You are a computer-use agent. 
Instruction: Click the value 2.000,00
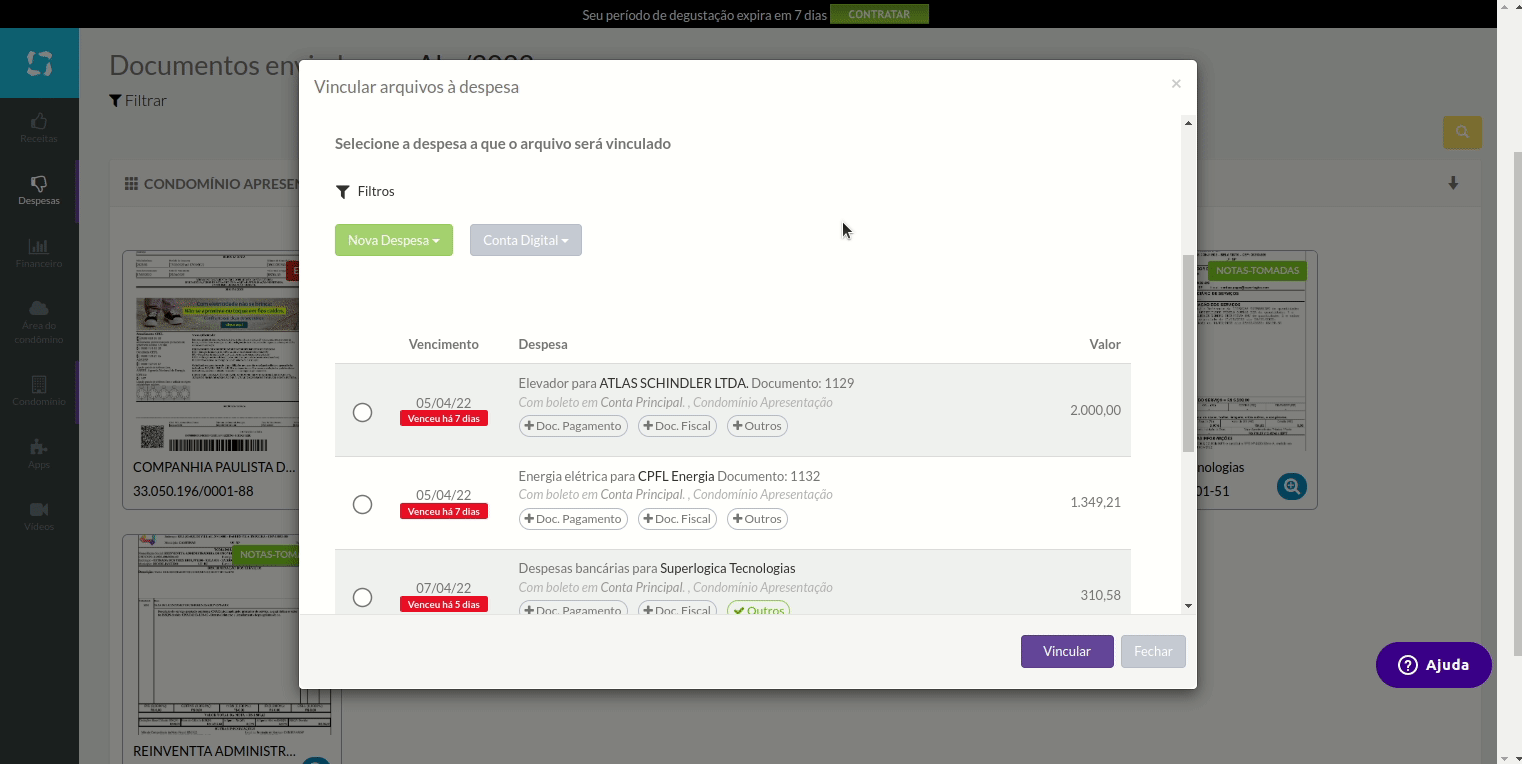coord(1095,410)
